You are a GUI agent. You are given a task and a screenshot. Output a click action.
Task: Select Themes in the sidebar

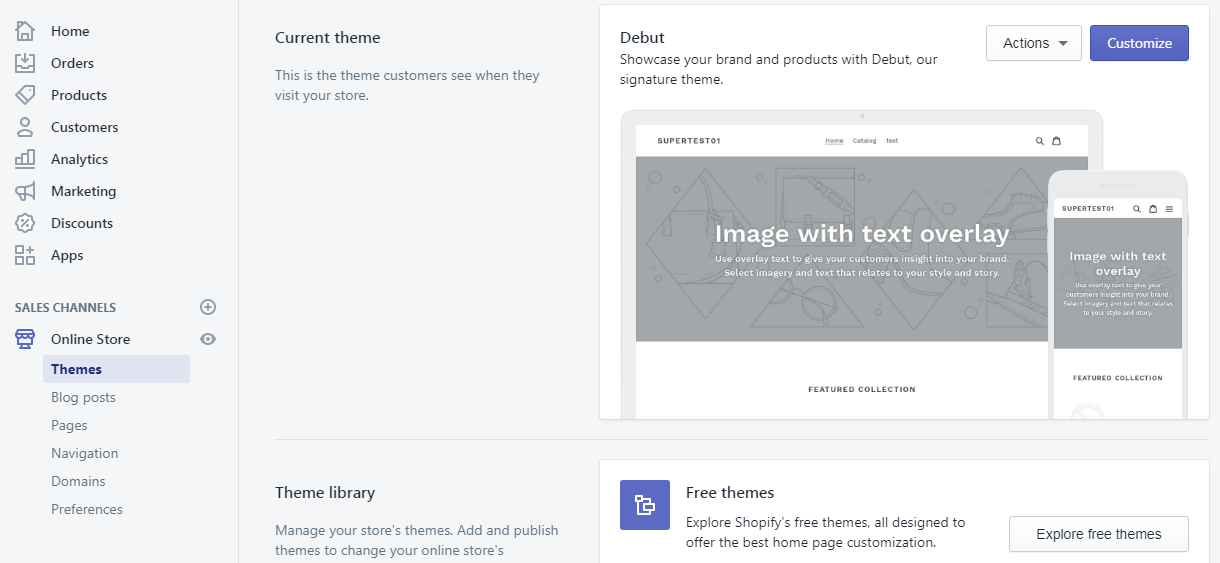(x=77, y=369)
